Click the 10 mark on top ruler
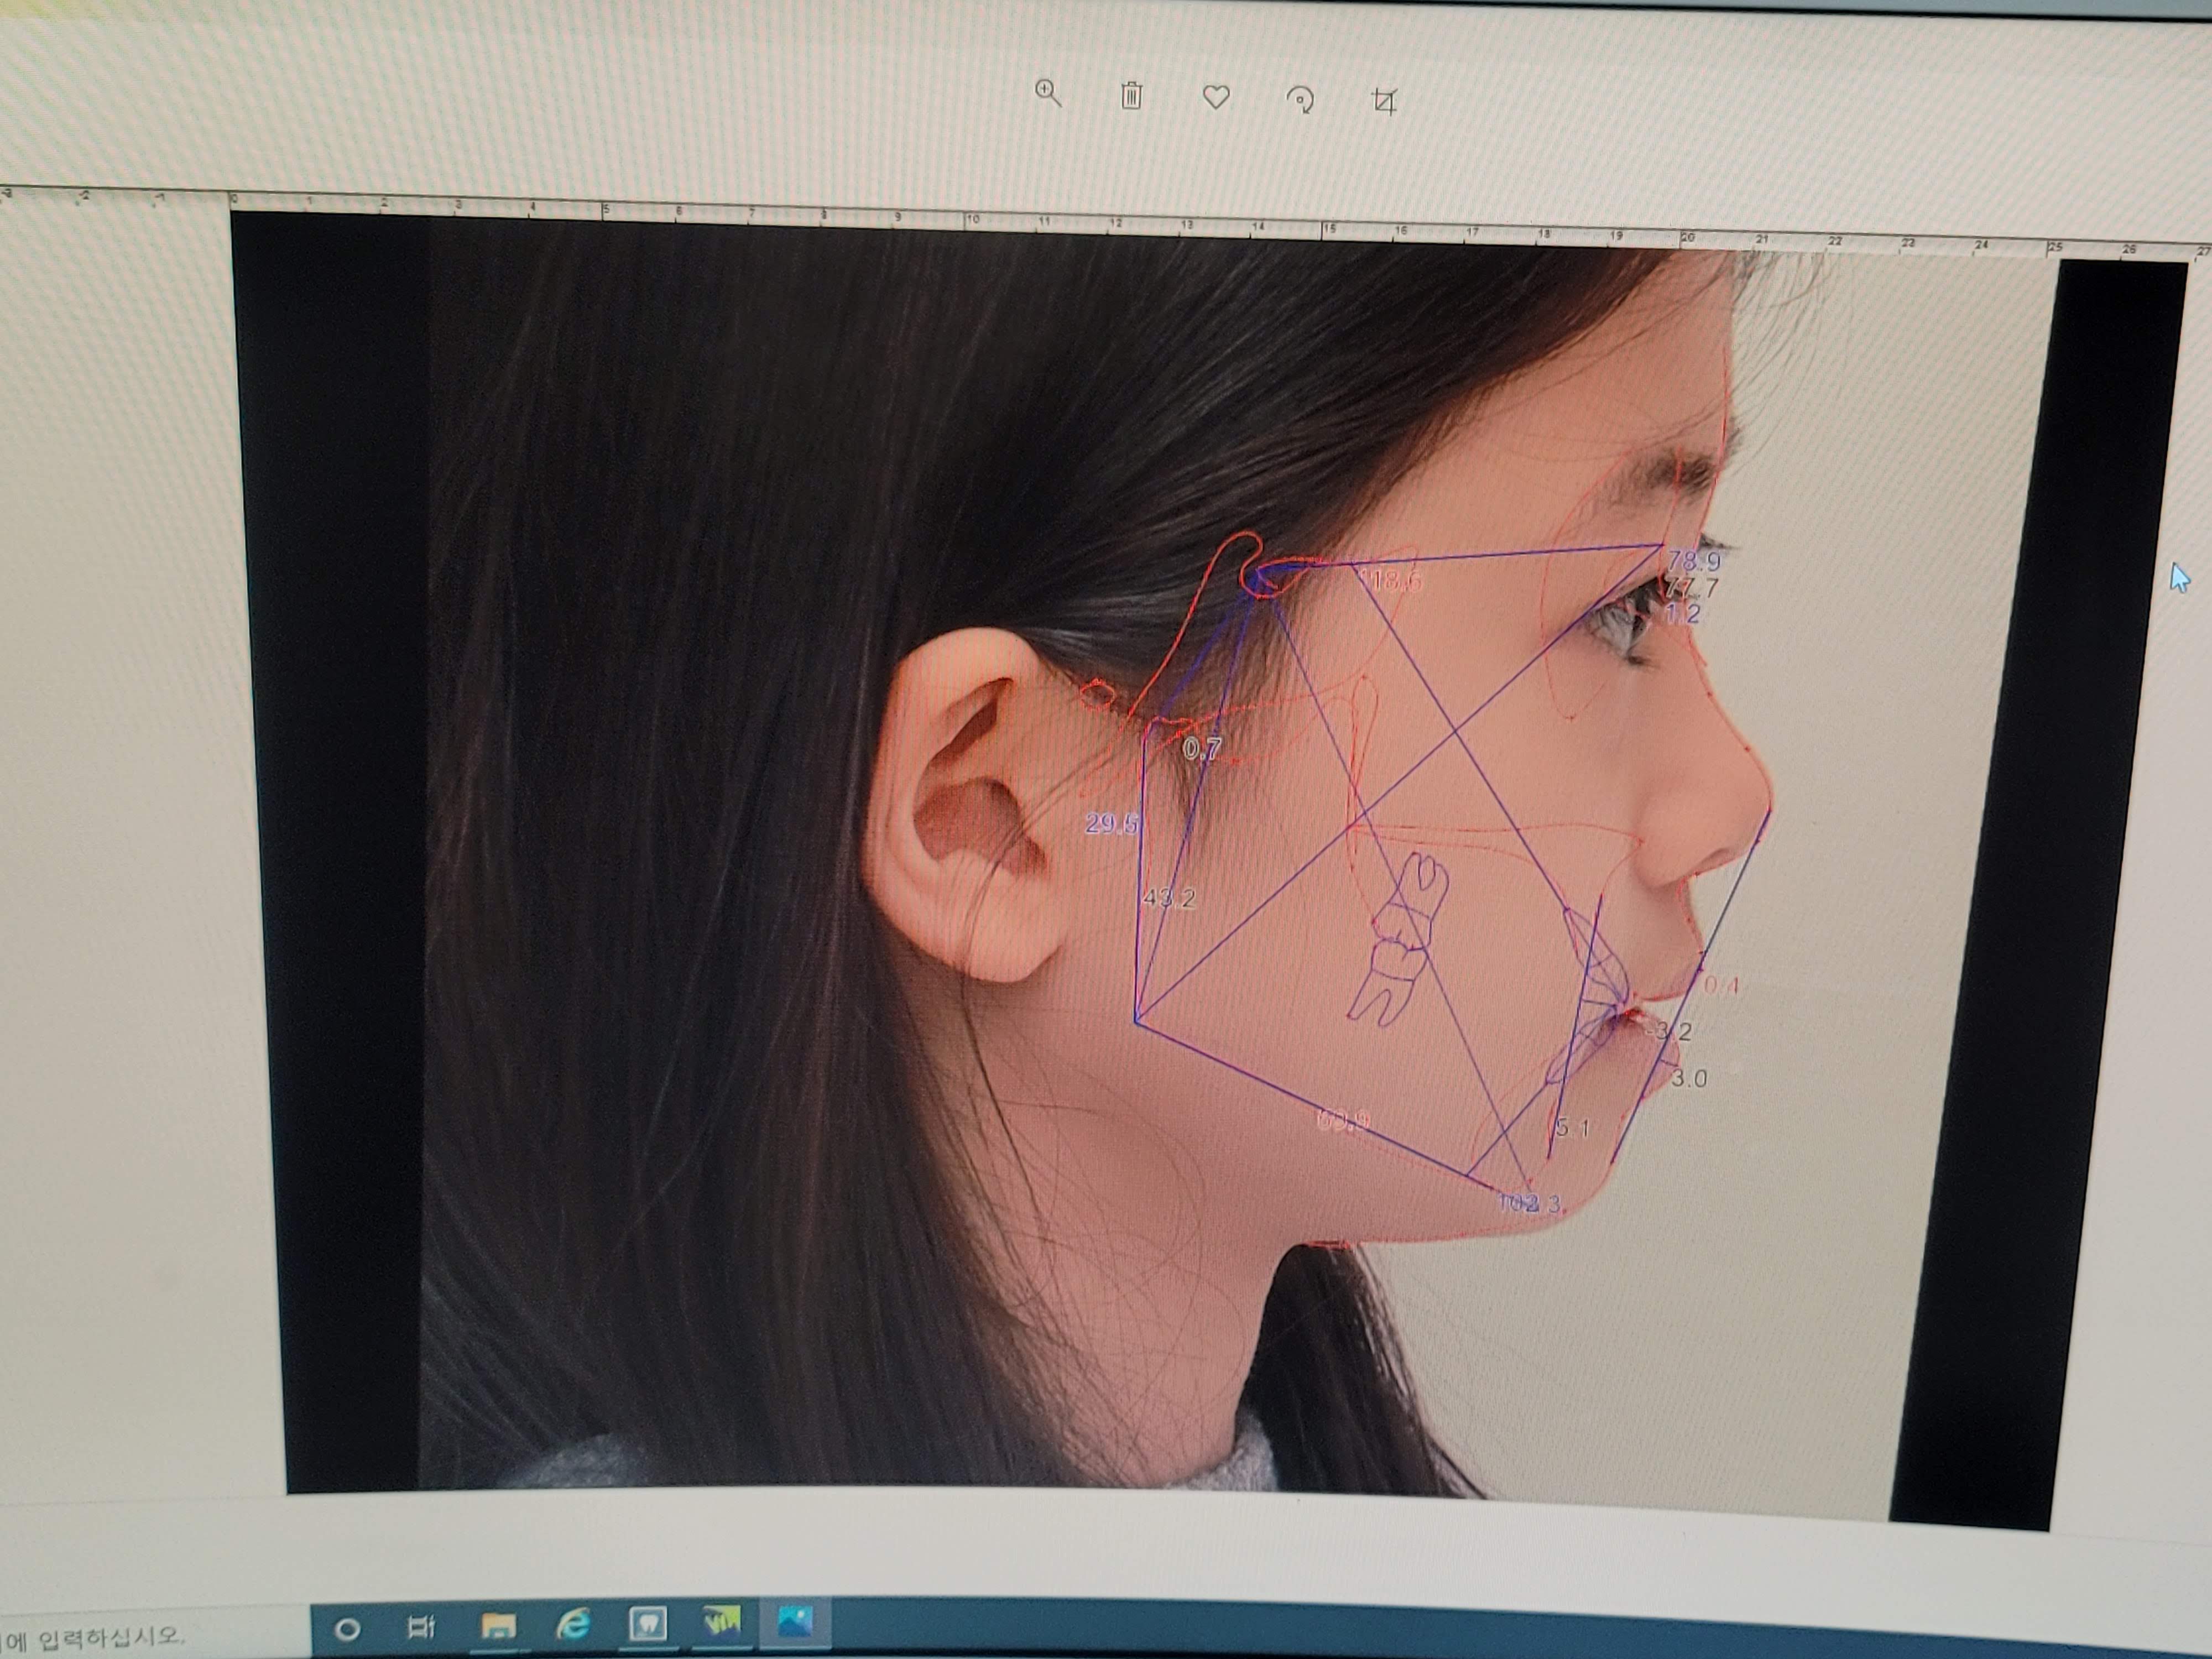The image size is (2212, 1659). [x=972, y=219]
